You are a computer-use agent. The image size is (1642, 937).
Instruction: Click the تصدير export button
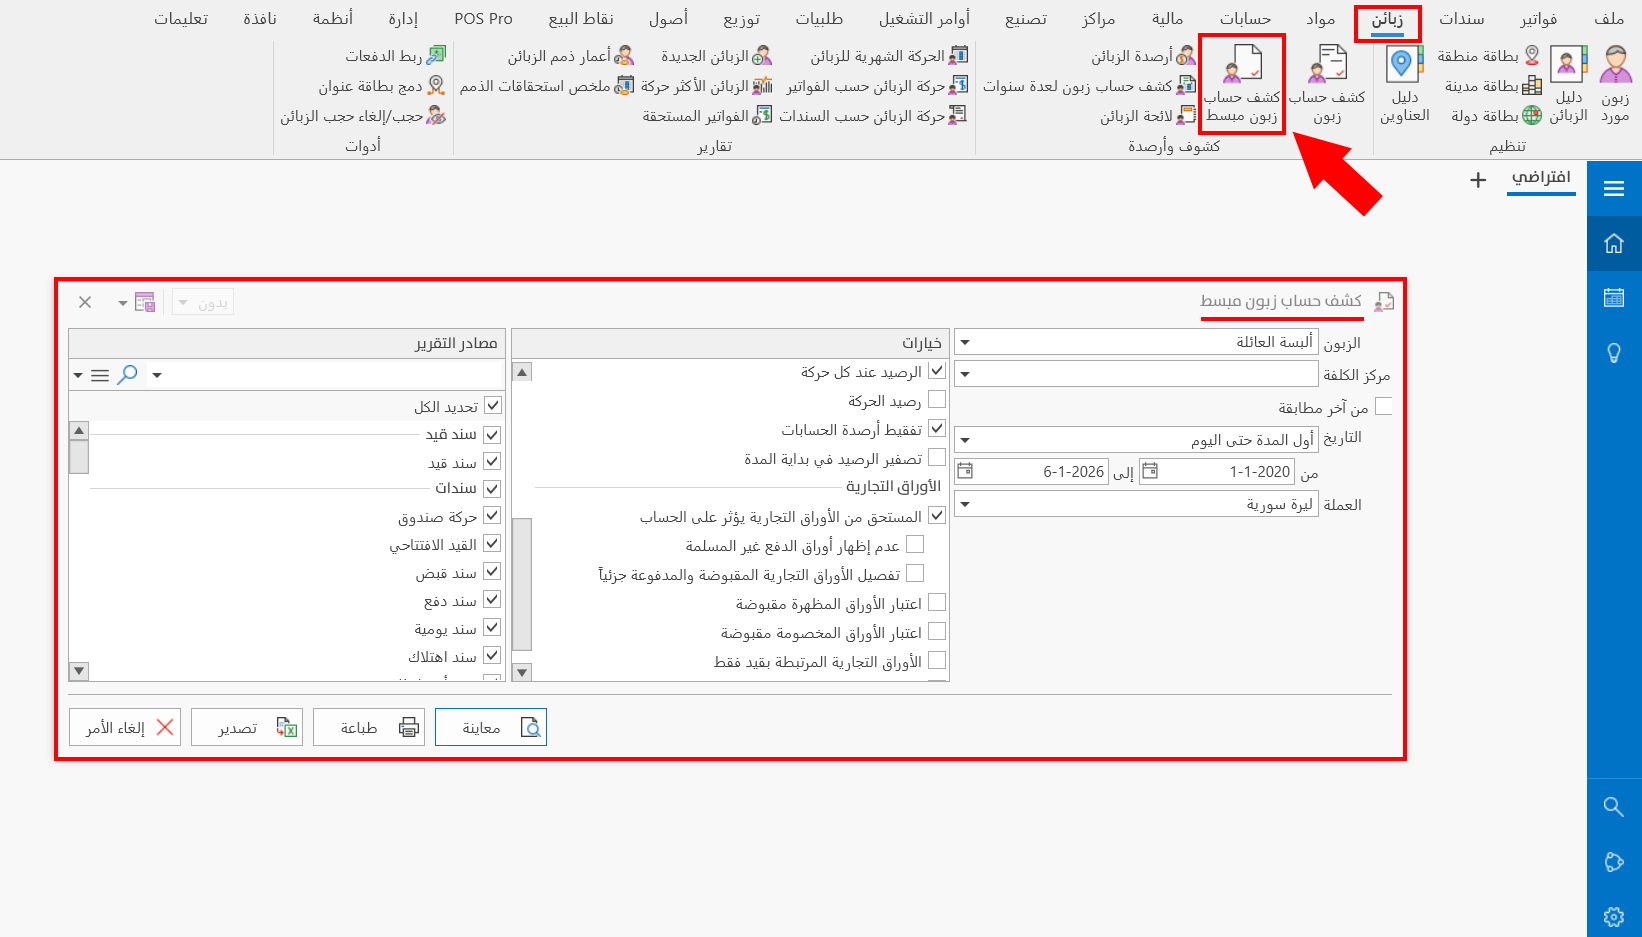pyautogui.click(x=247, y=727)
